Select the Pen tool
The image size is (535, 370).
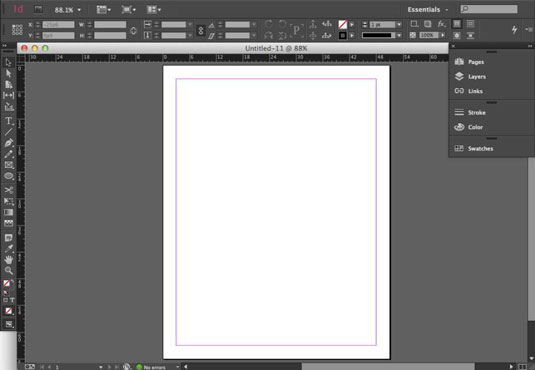9,143
